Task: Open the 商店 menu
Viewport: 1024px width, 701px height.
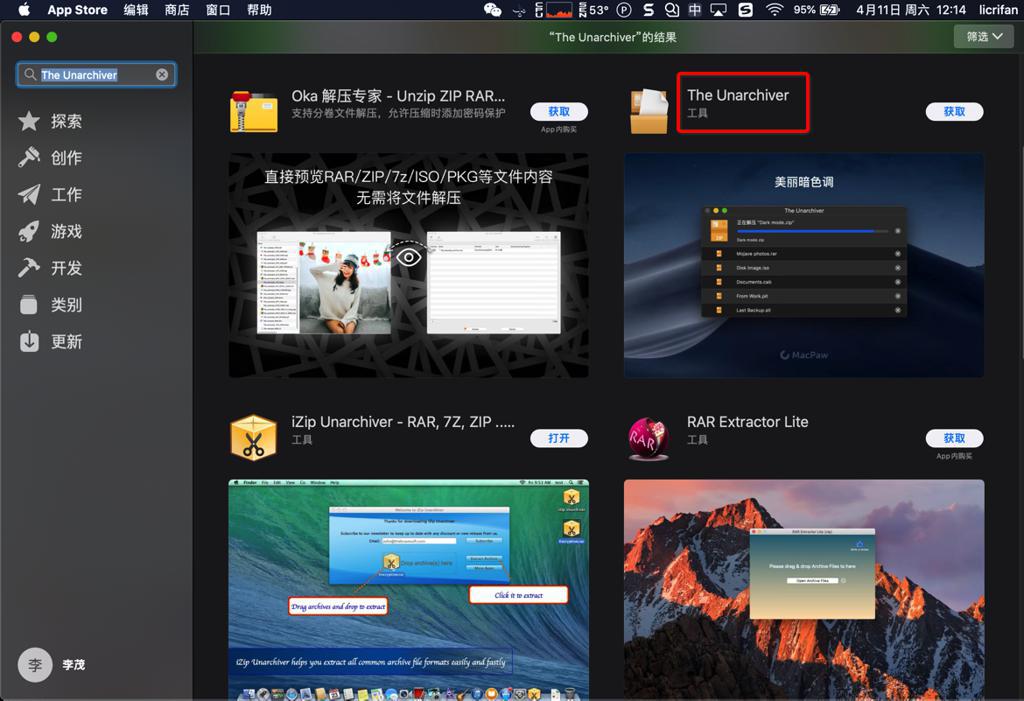Action: click(x=177, y=10)
